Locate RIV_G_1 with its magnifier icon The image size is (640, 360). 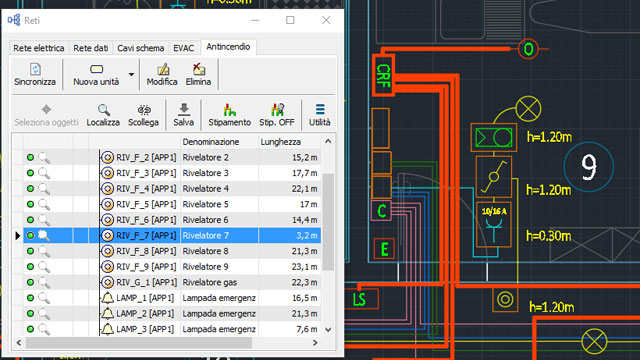point(44,282)
